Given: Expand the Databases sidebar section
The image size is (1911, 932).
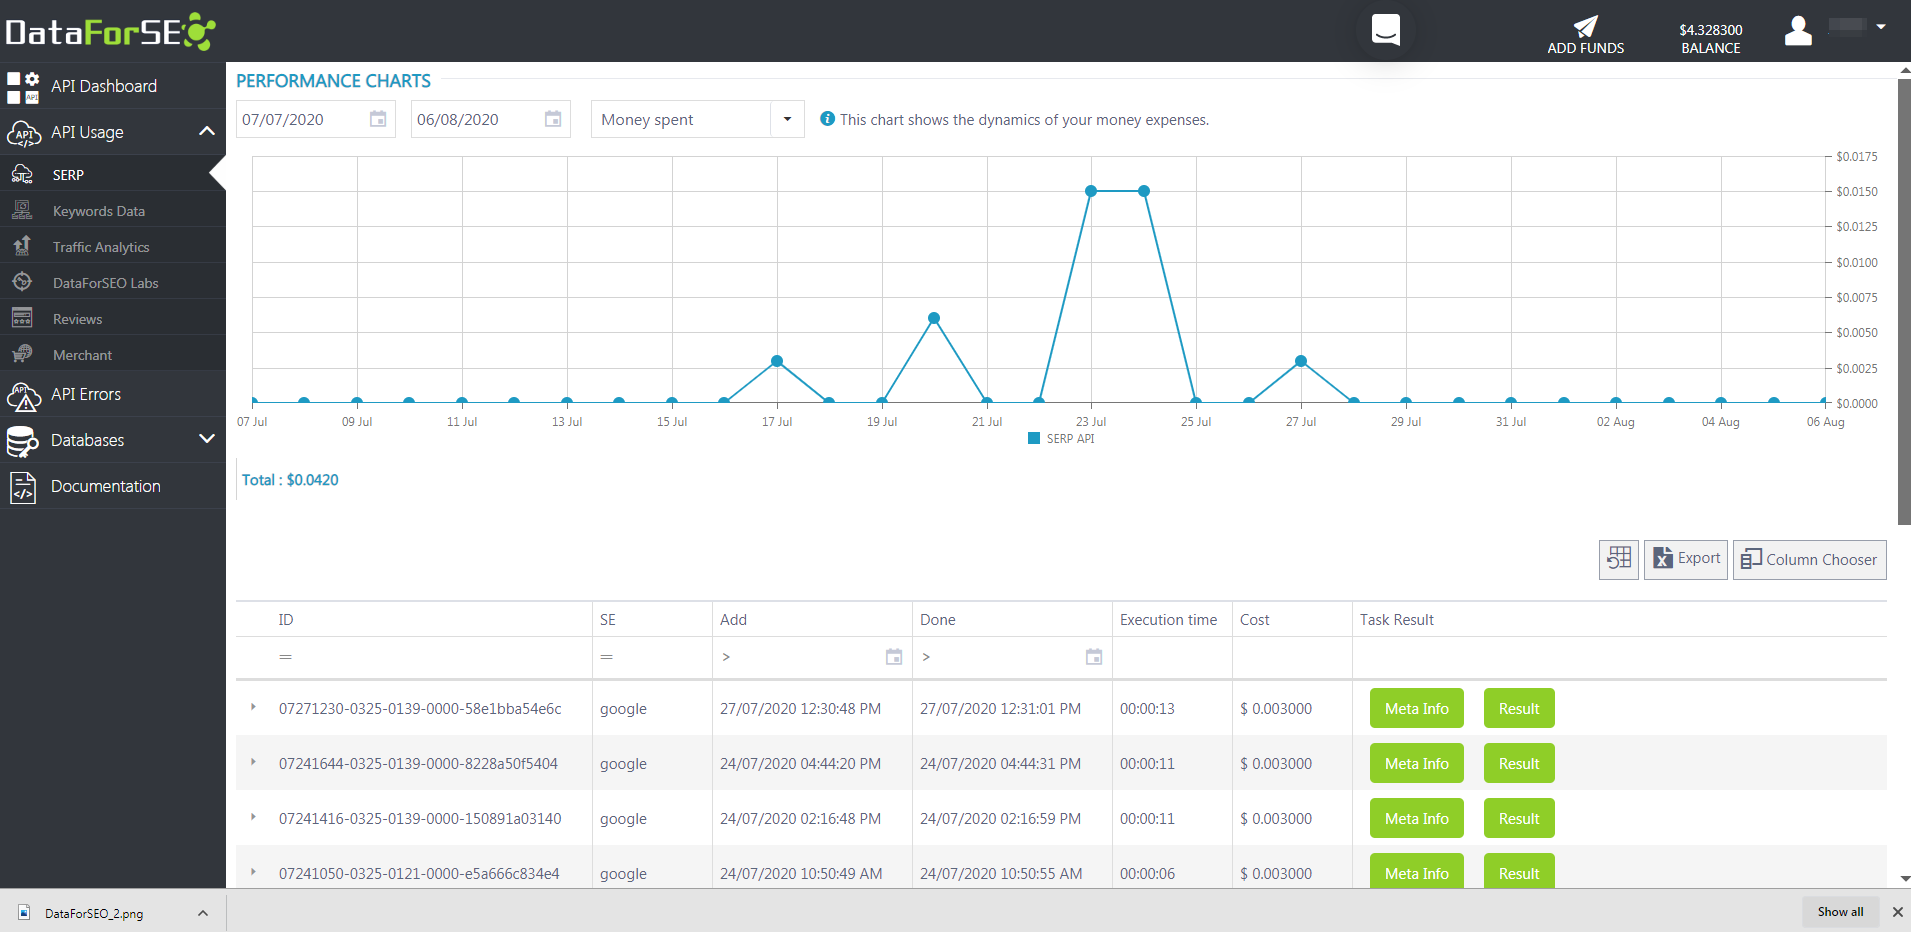Looking at the screenshot, I should [x=205, y=440].
